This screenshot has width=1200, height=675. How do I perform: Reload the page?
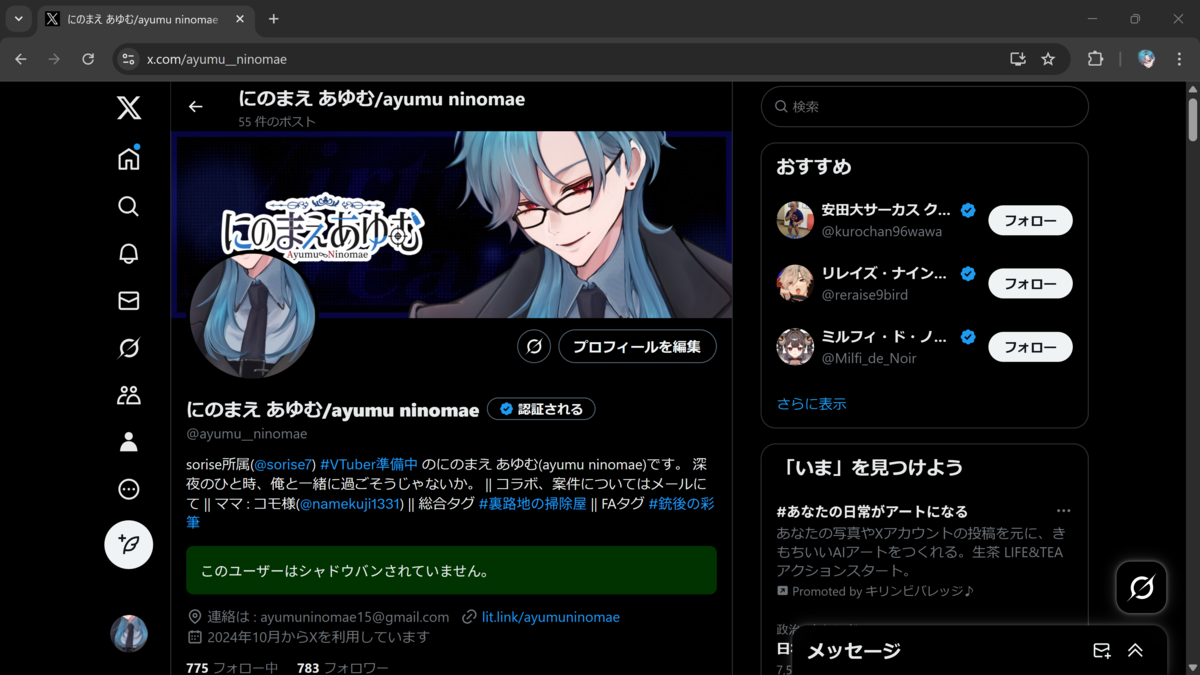point(88,59)
